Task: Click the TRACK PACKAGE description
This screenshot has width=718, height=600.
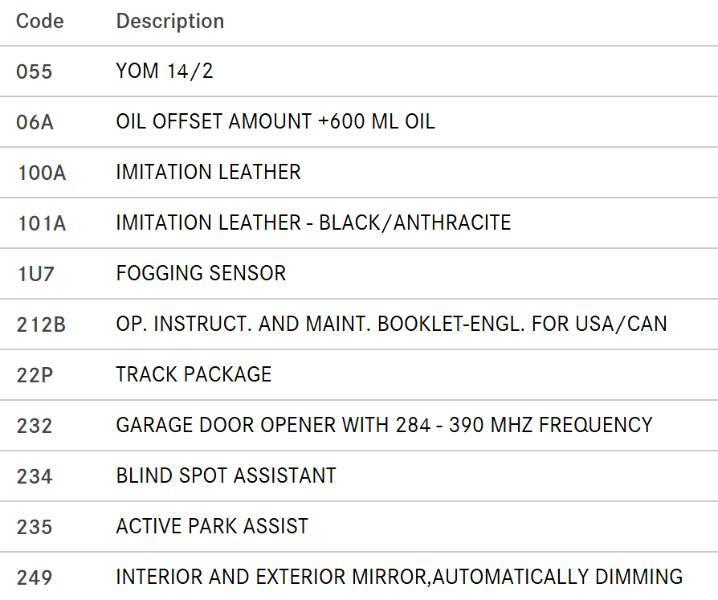Action: point(194,374)
